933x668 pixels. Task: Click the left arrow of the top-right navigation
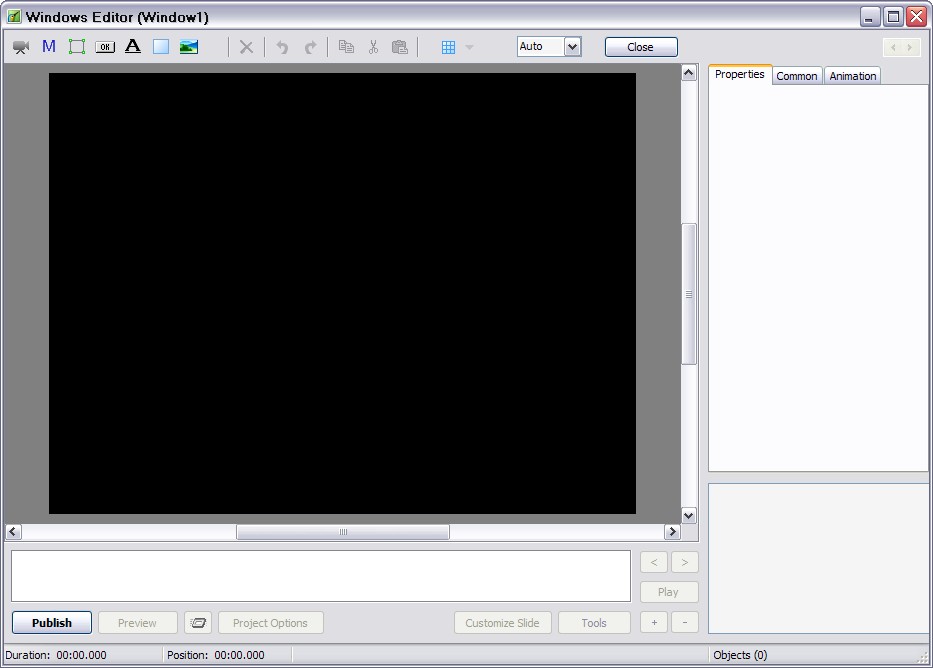pos(894,47)
